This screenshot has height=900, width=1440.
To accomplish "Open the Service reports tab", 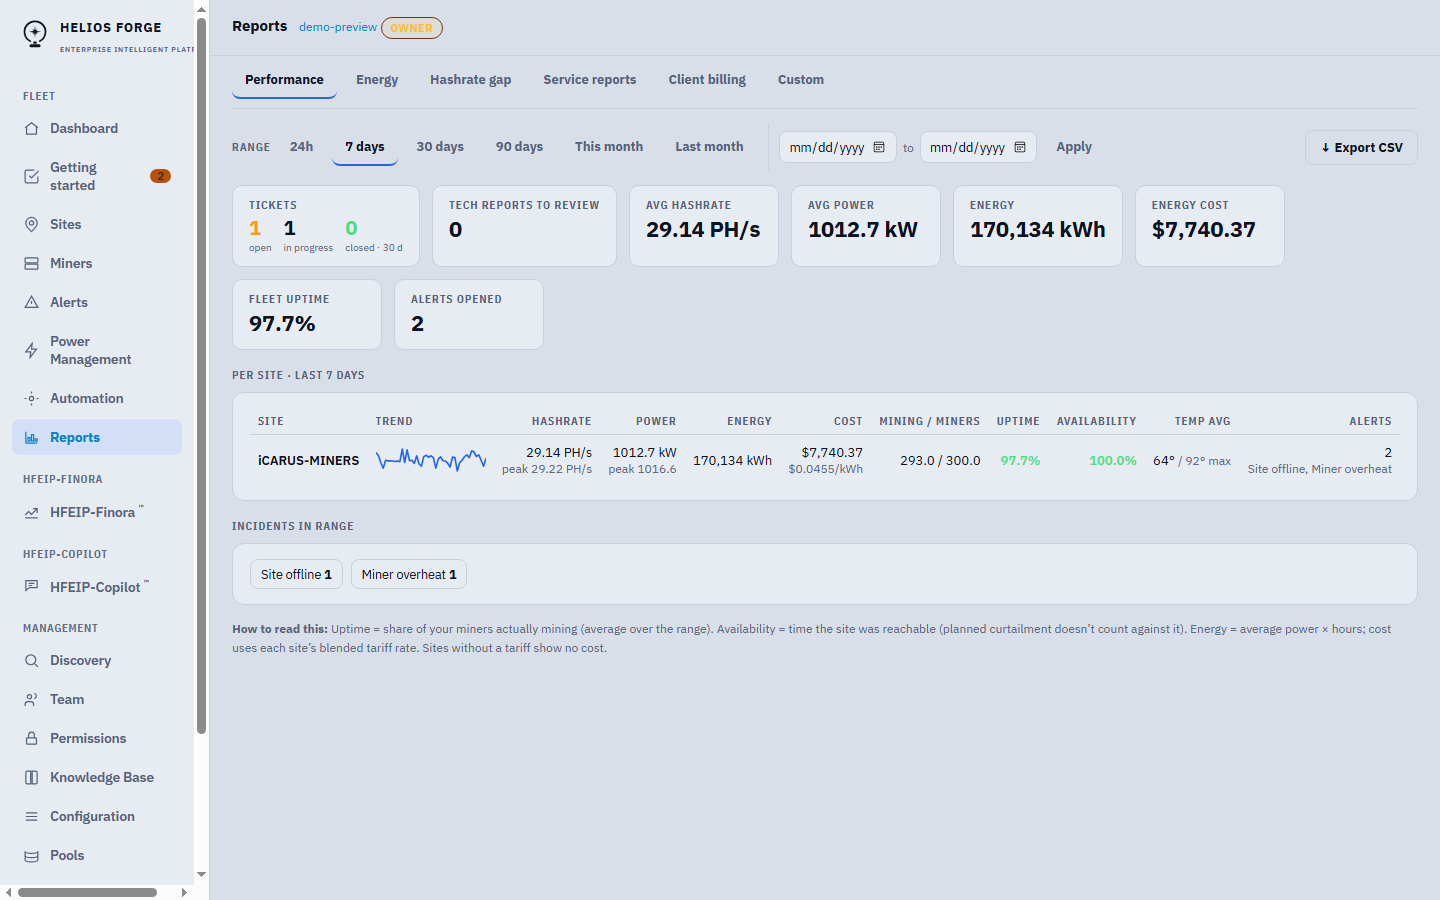I will (x=590, y=80).
